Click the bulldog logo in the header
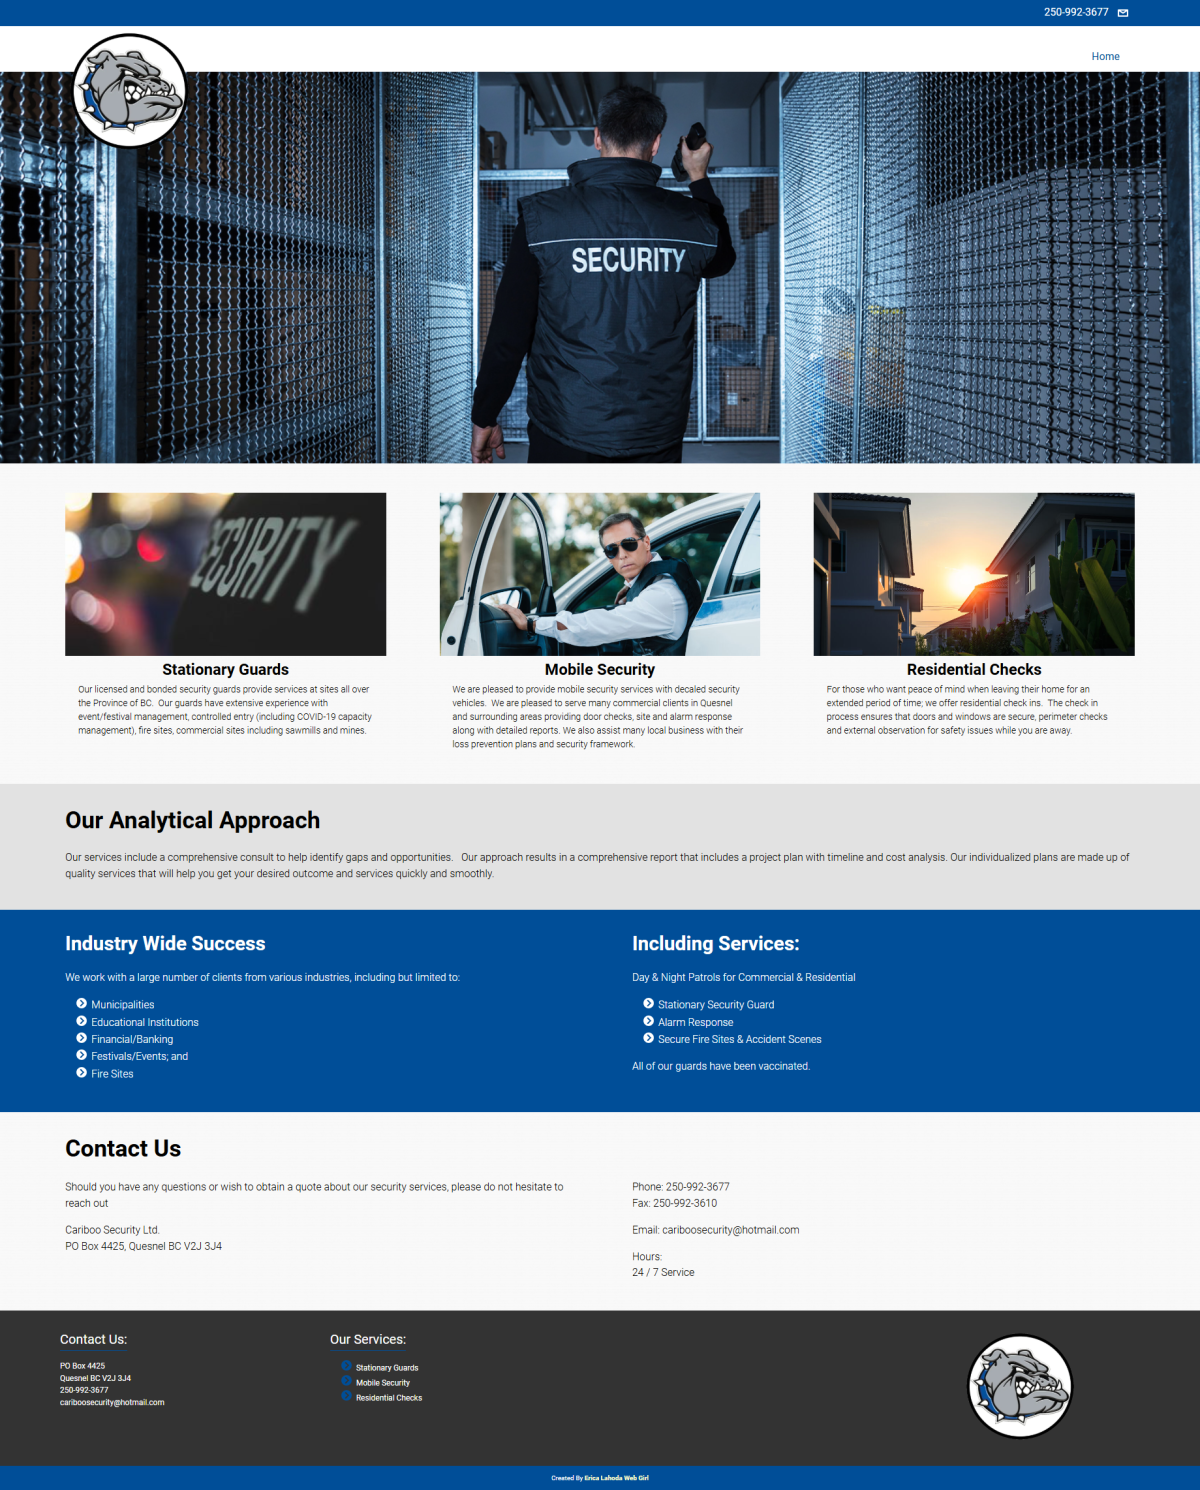The image size is (1200, 1490). [130, 91]
